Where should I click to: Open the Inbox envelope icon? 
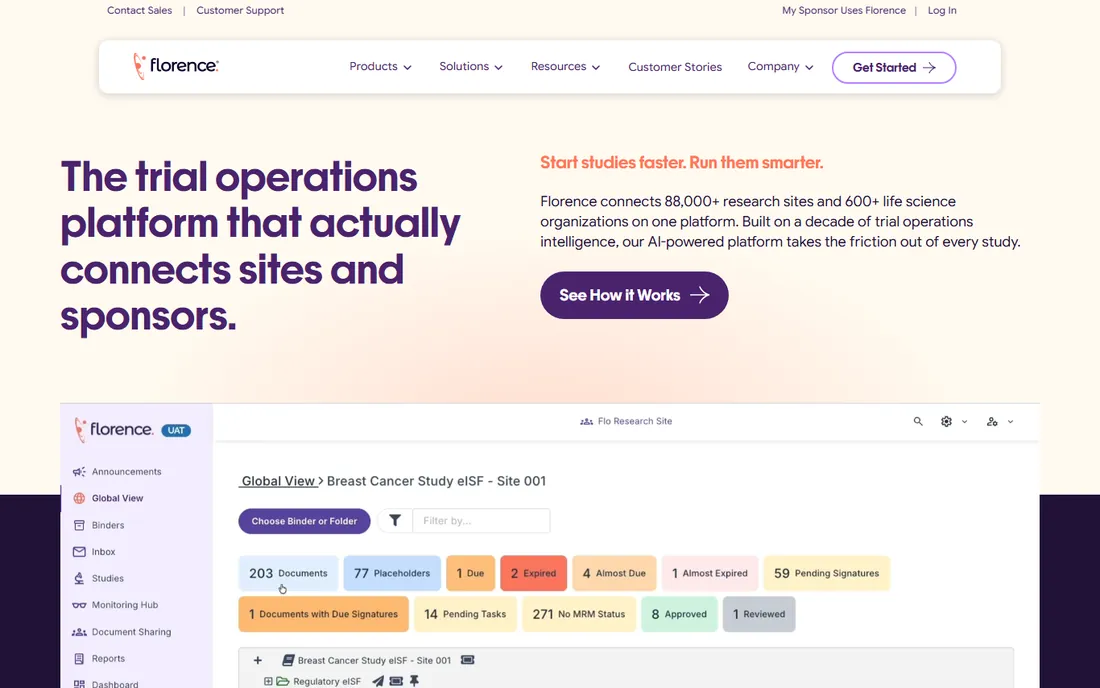point(79,551)
